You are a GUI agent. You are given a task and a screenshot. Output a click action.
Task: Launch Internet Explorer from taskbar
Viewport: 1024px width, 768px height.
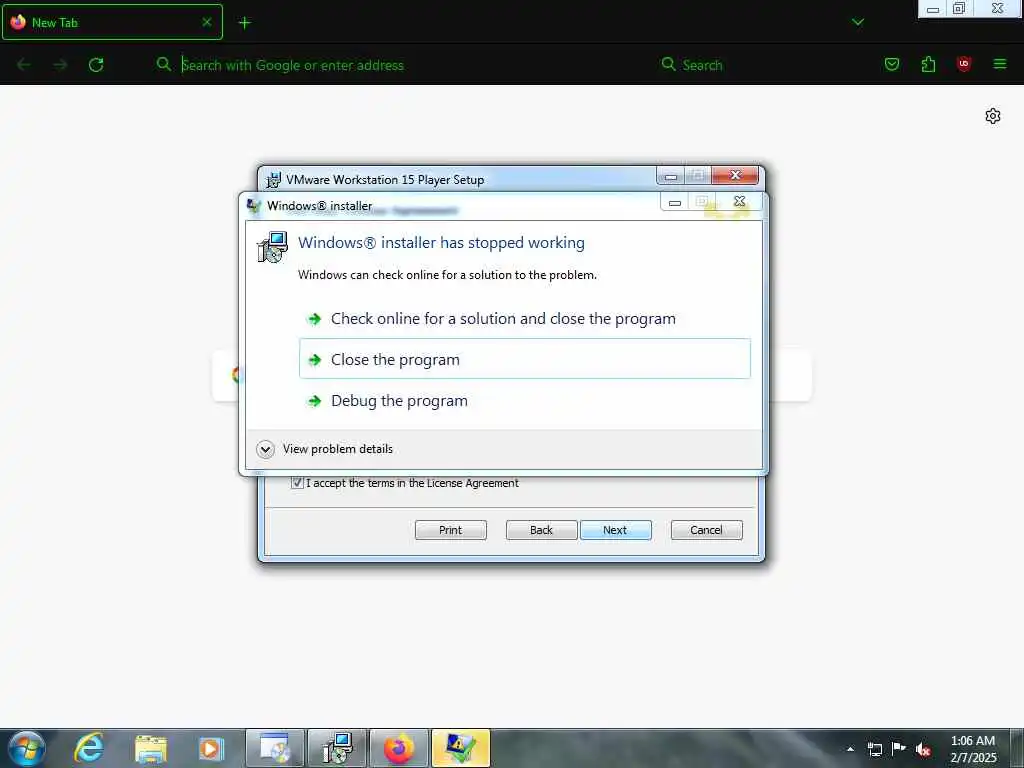point(89,748)
